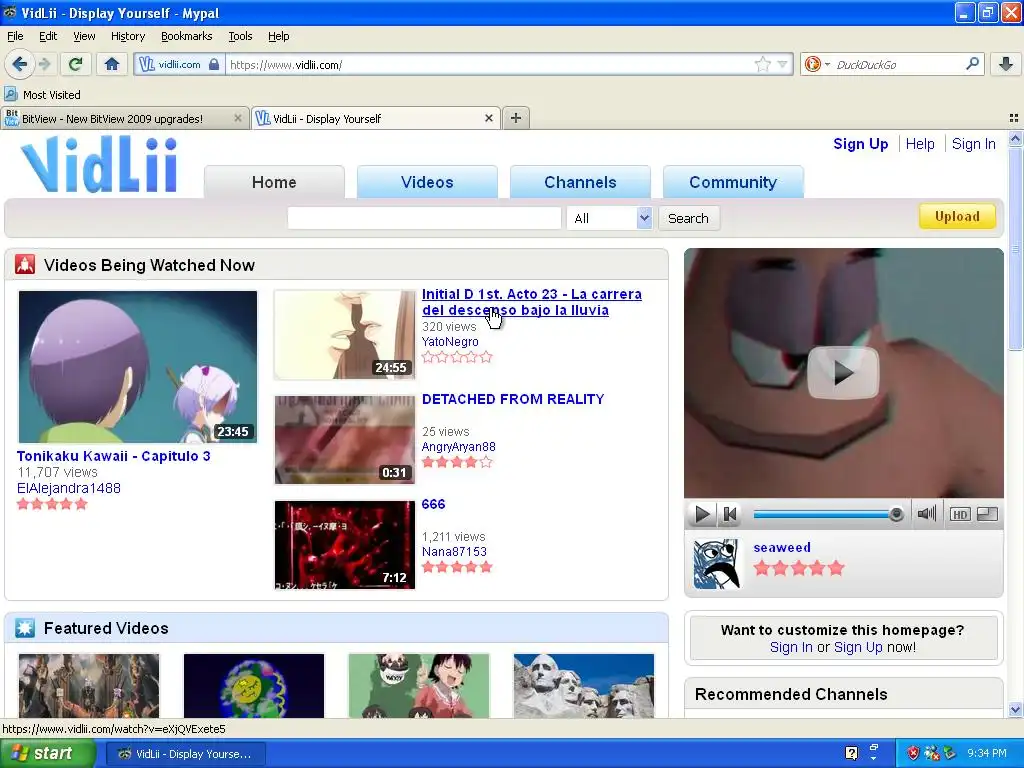Click the Sign In link at top
Image resolution: width=1024 pixels, height=768 pixels.
click(x=973, y=144)
